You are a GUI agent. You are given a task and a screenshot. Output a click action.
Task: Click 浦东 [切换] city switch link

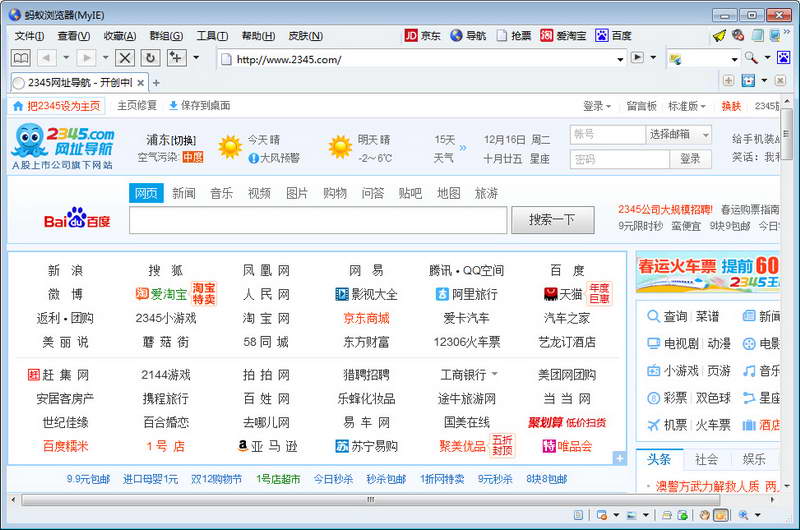(x=171, y=140)
